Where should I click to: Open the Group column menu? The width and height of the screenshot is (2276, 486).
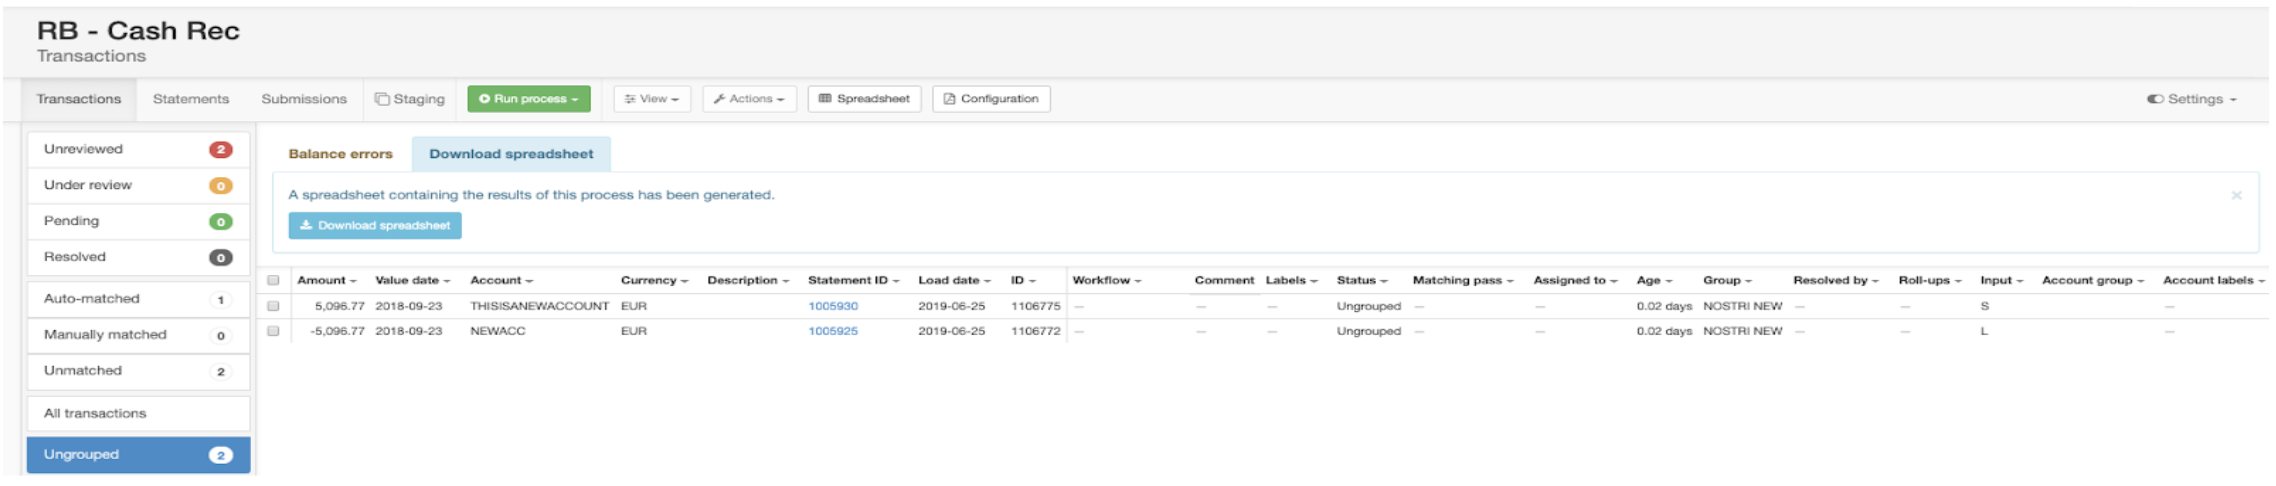pos(1727,281)
